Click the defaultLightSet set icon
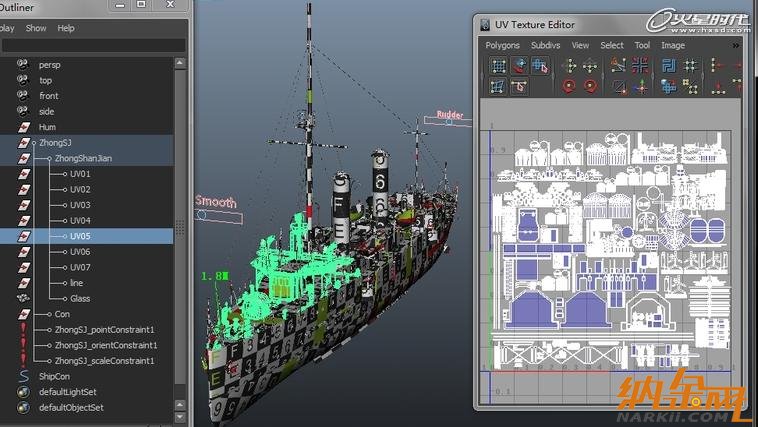This screenshot has height=427, width=758. [22, 392]
